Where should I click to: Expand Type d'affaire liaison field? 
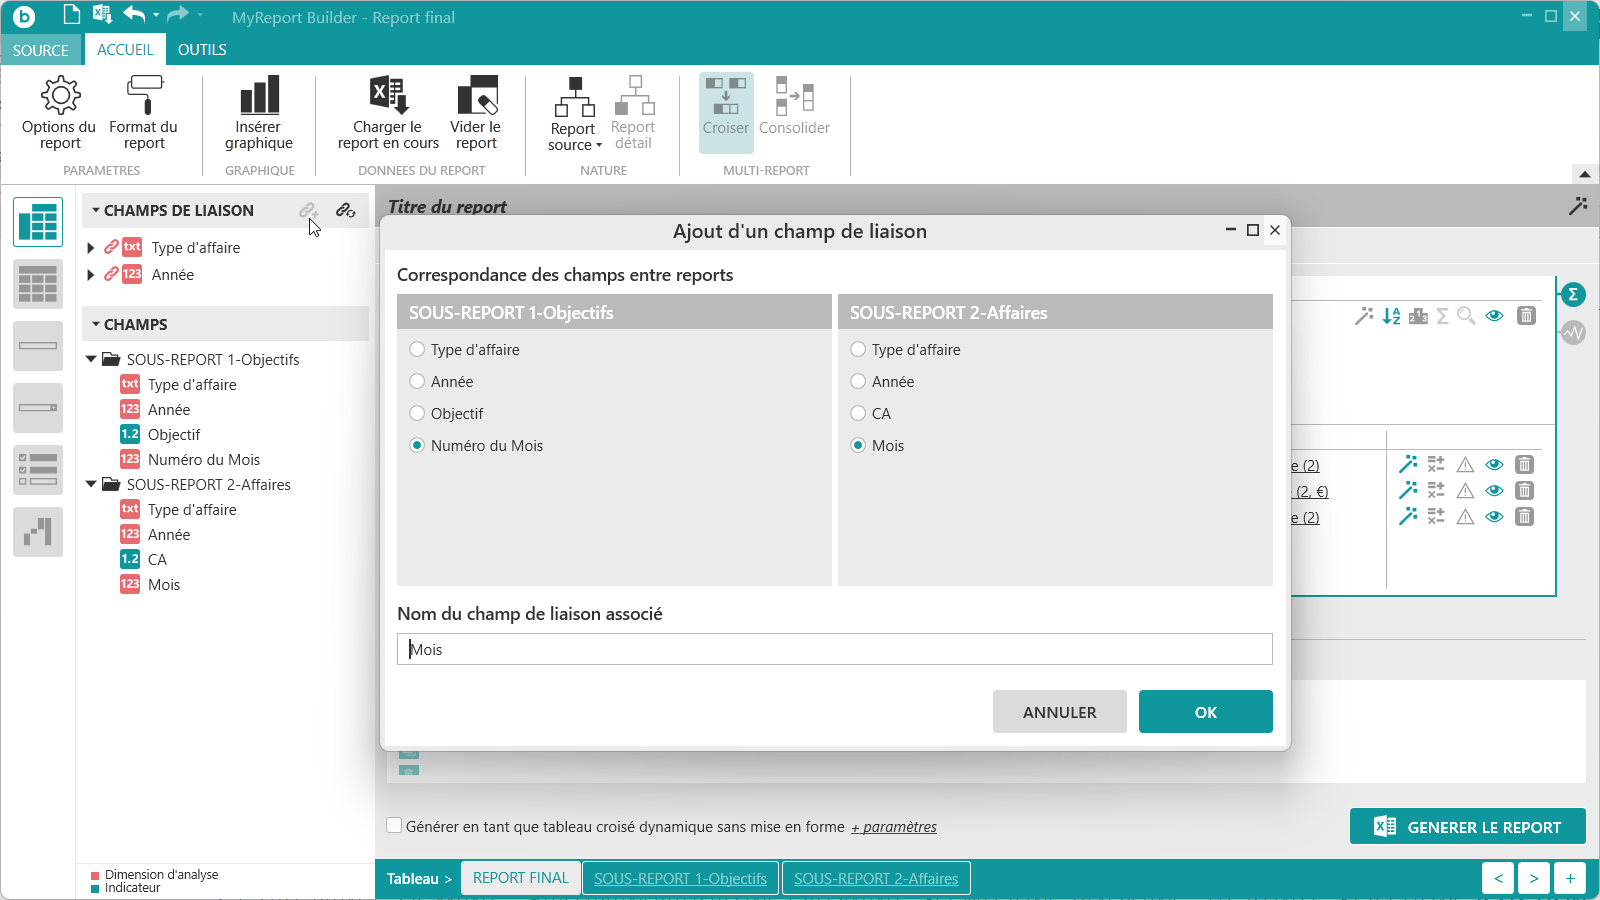(x=91, y=247)
